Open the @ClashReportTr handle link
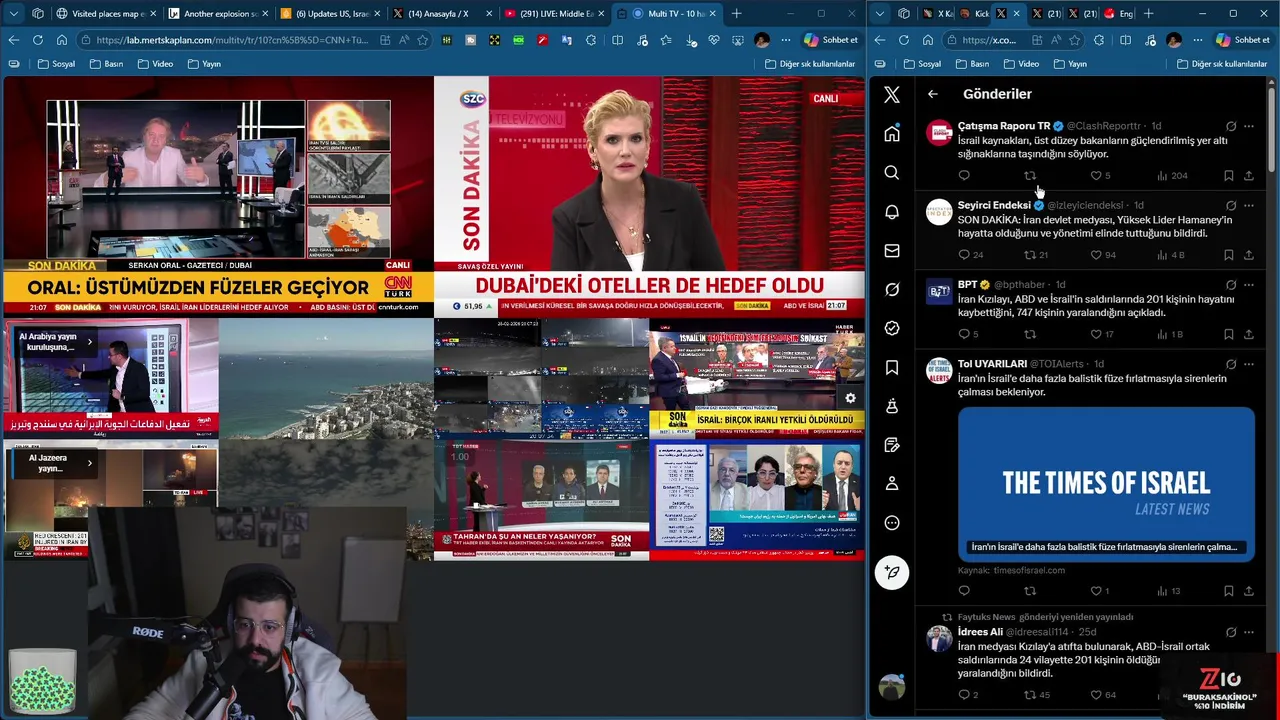 point(1103,126)
